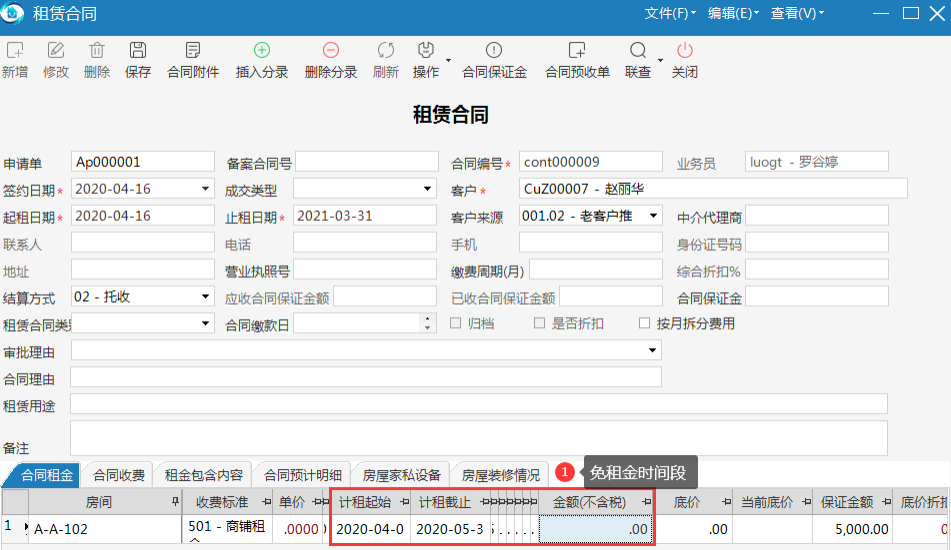Image resolution: width=951 pixels, height=550 pixels.
Task: Click the 缴费周期(月) input field
Action: (x=596, y=269)
